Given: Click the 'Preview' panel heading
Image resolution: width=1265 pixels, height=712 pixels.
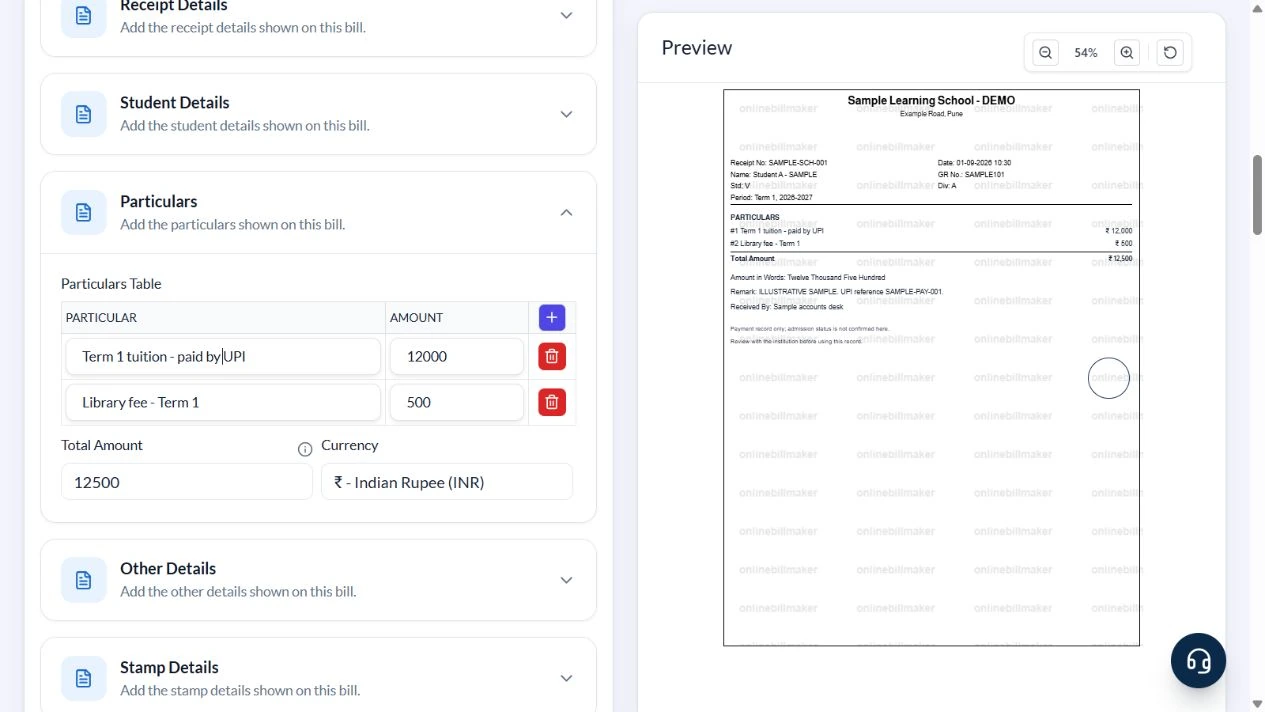Looking at the screenshot, I should (x=697, y=48).
